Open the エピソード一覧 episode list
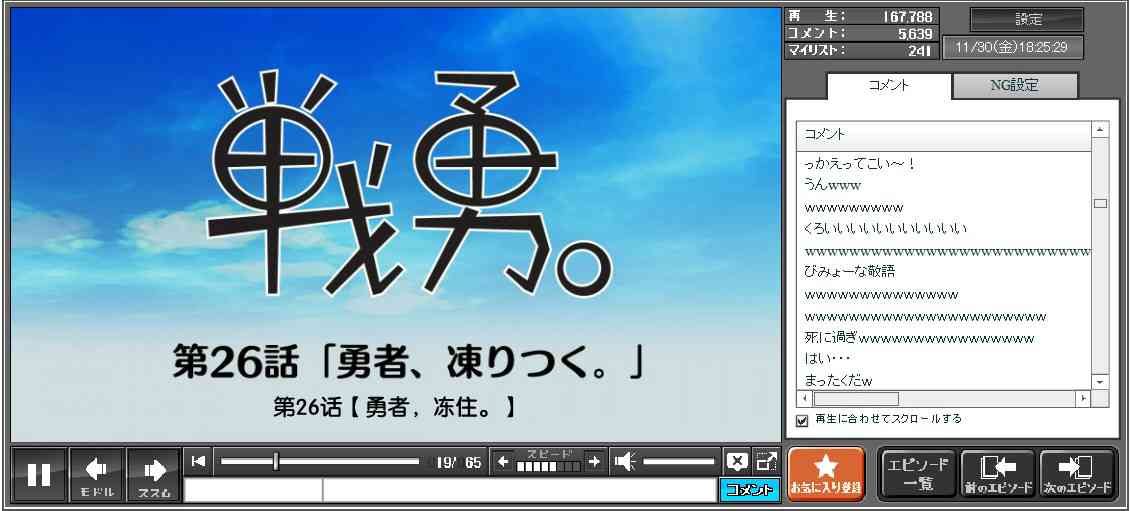1131x511 pixels. click(917, 474)
